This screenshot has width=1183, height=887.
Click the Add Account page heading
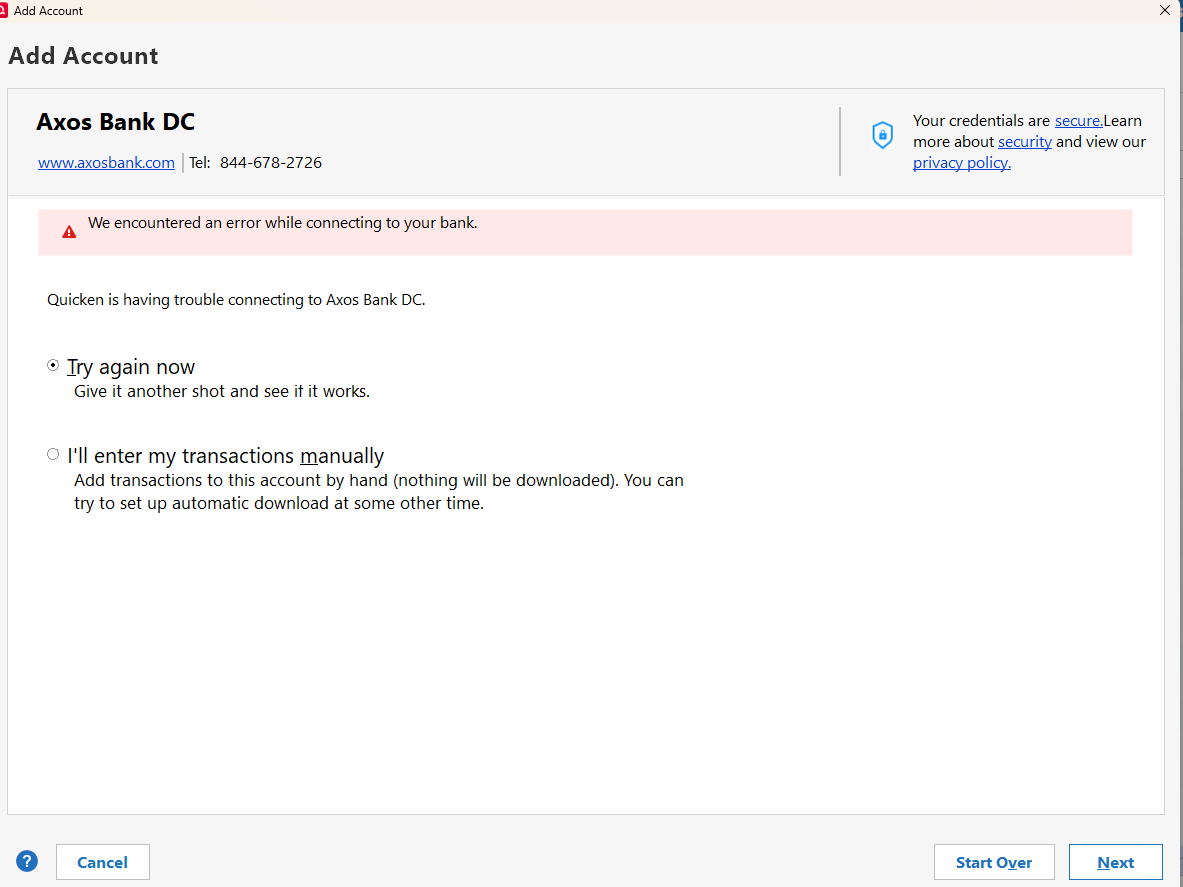(x=83, y=56)
